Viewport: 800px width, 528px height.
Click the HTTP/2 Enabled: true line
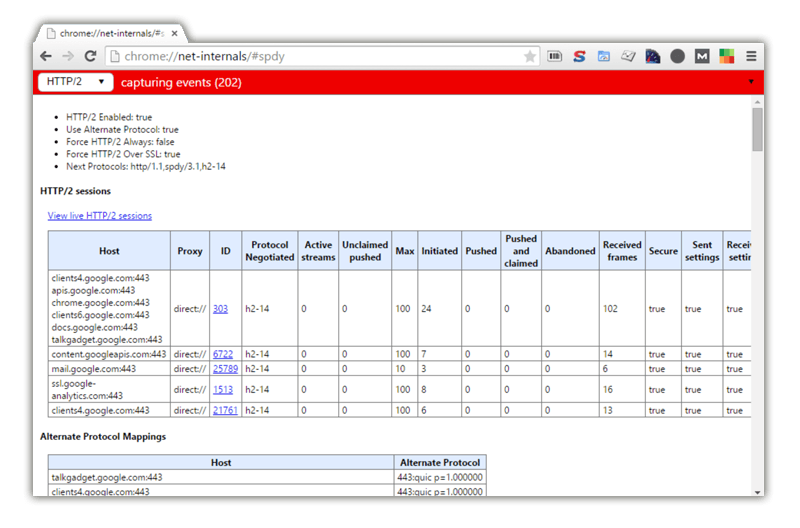pos(109,117)
